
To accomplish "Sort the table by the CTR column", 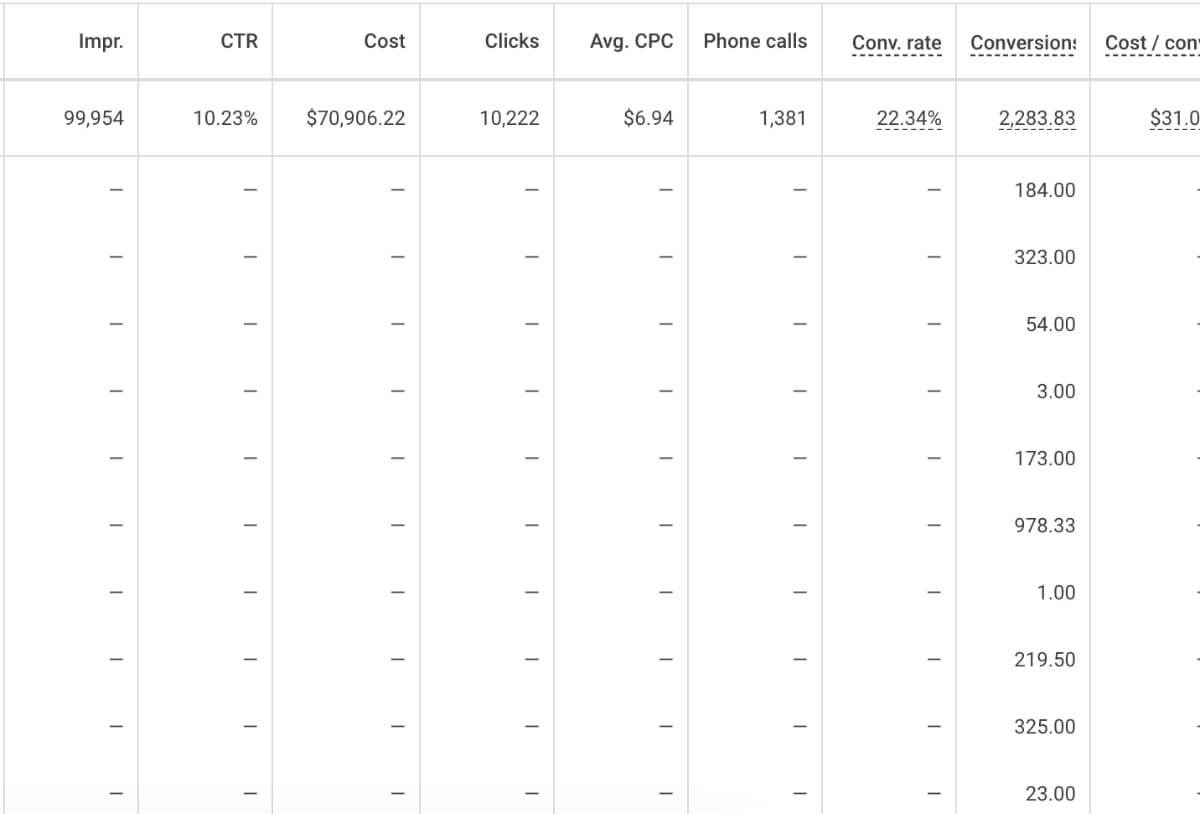I will tap(241, 42).
